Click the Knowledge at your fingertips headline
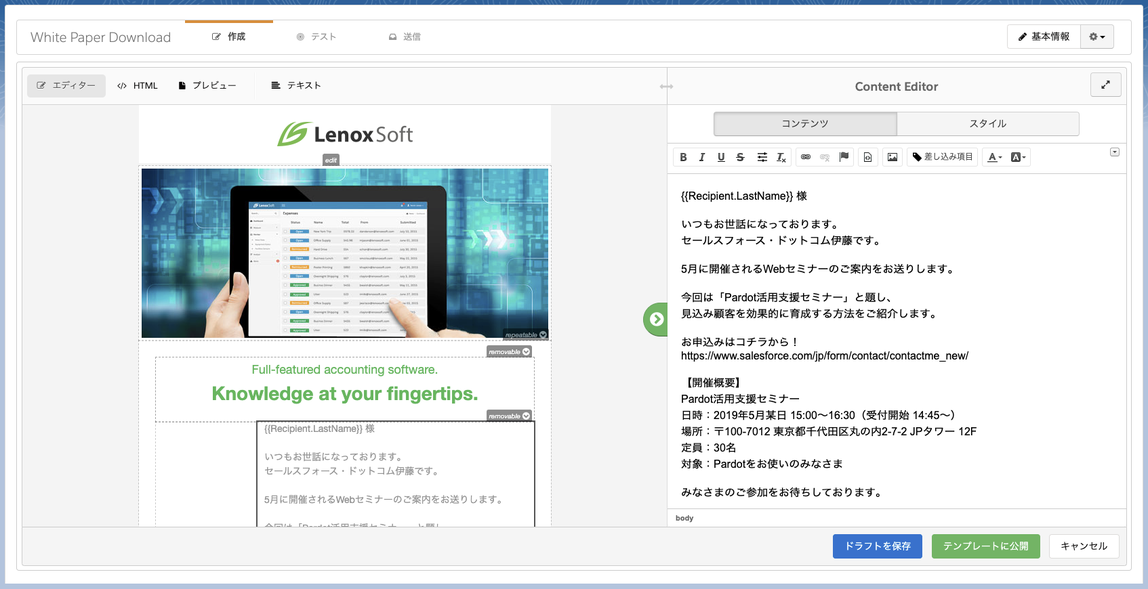Image resolution: width=1148 pixels, height=589 pixels. (x=345, y=393)
